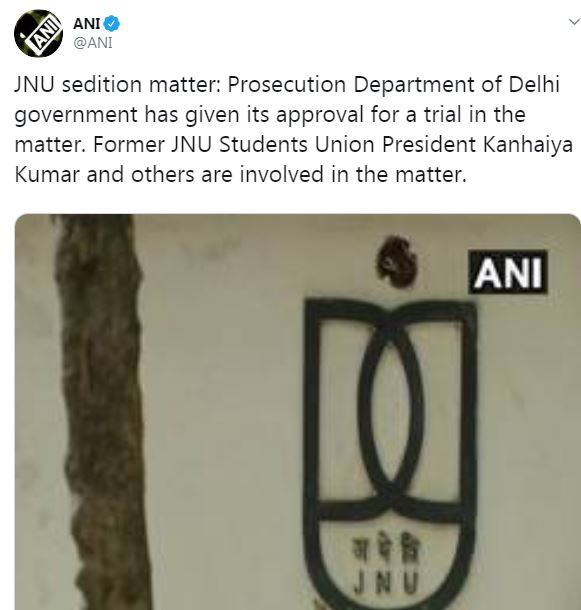The image size is (581, 610).
Task: Open the tweet options chevron menu
Action: click(574, 22)
